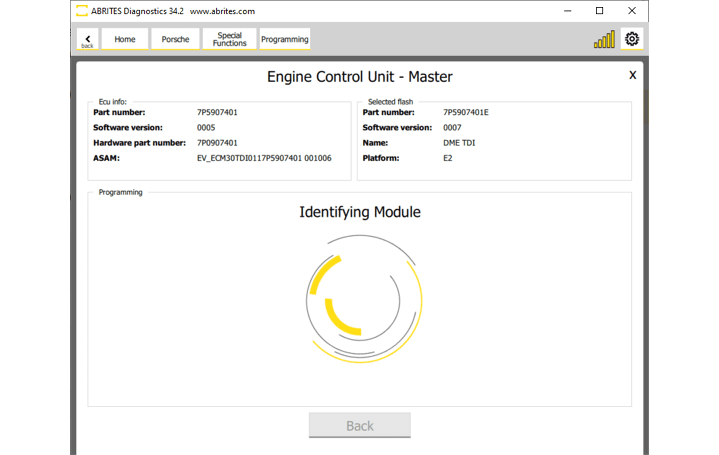Click the ASAM value text
The height and width of the screenshot is (455, 719).
(264, 158)
